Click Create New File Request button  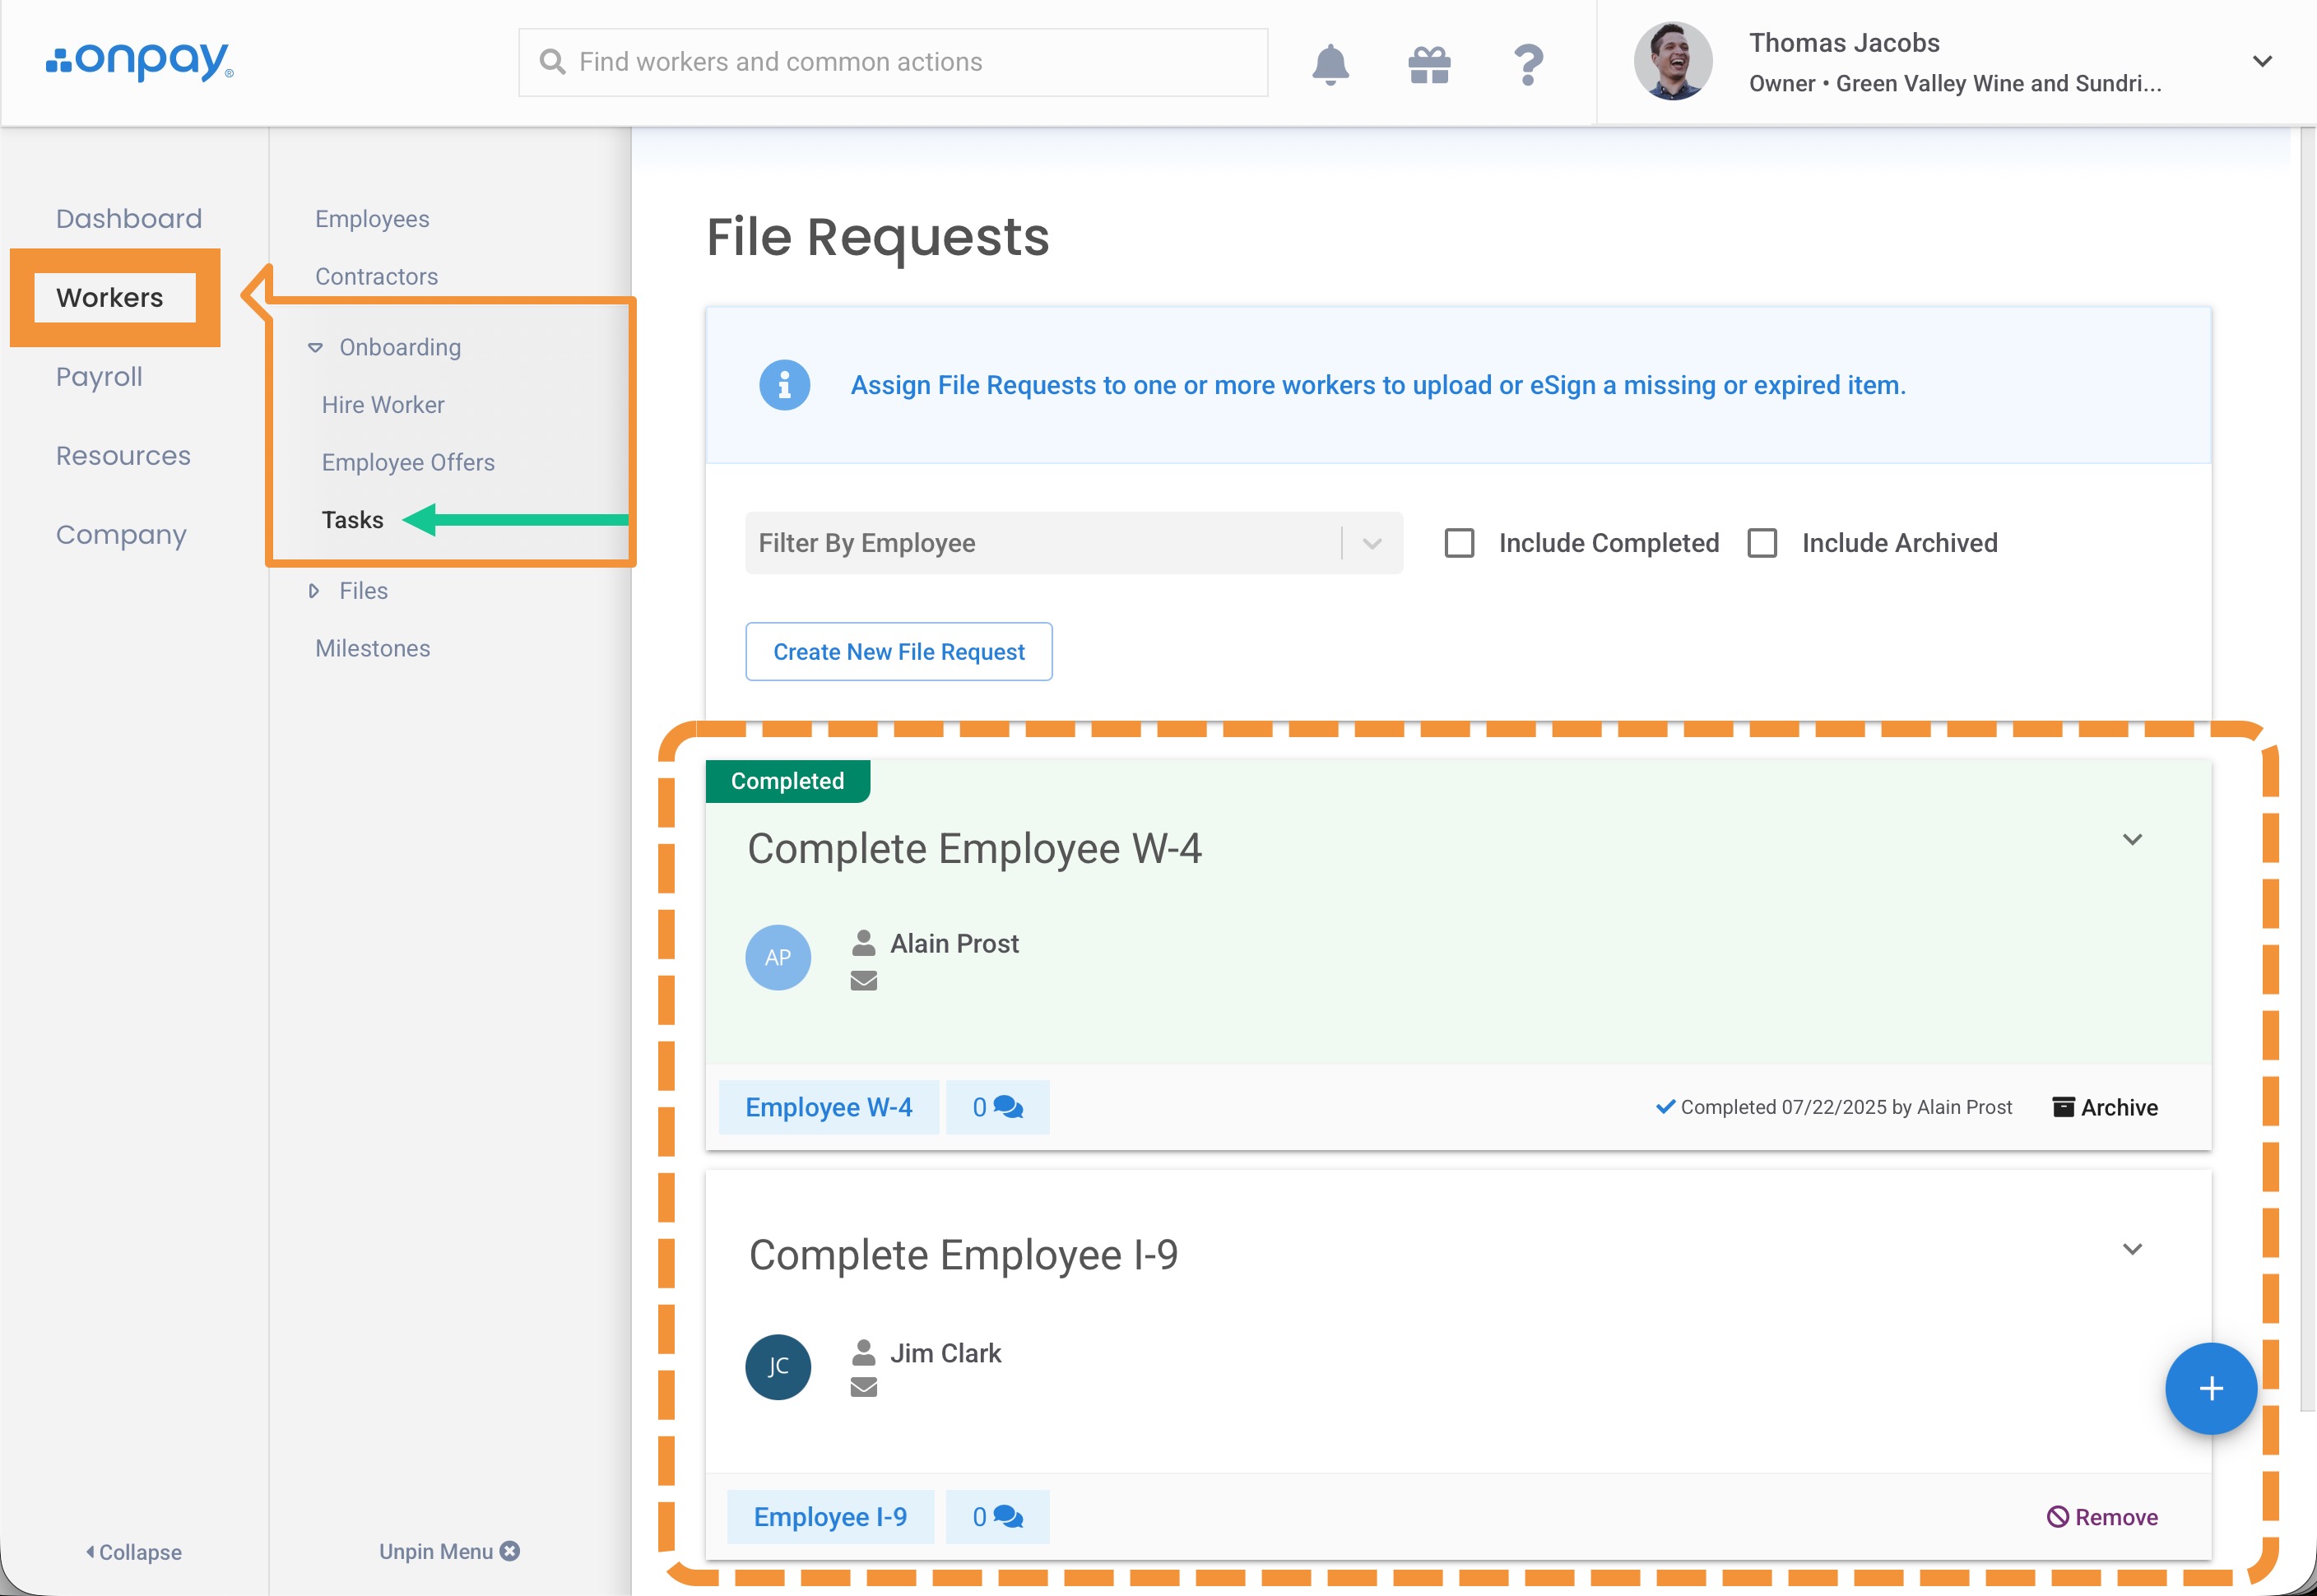point(898,652)
